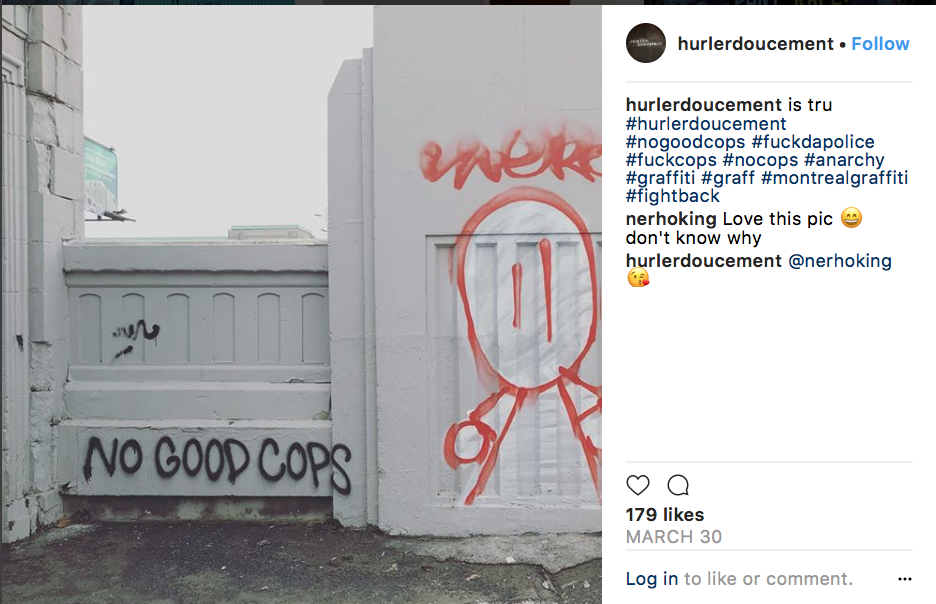The width and height of the screenshot is (936, 604).
Task: Open the MARCH 30 post date
Action: (674, 537)
